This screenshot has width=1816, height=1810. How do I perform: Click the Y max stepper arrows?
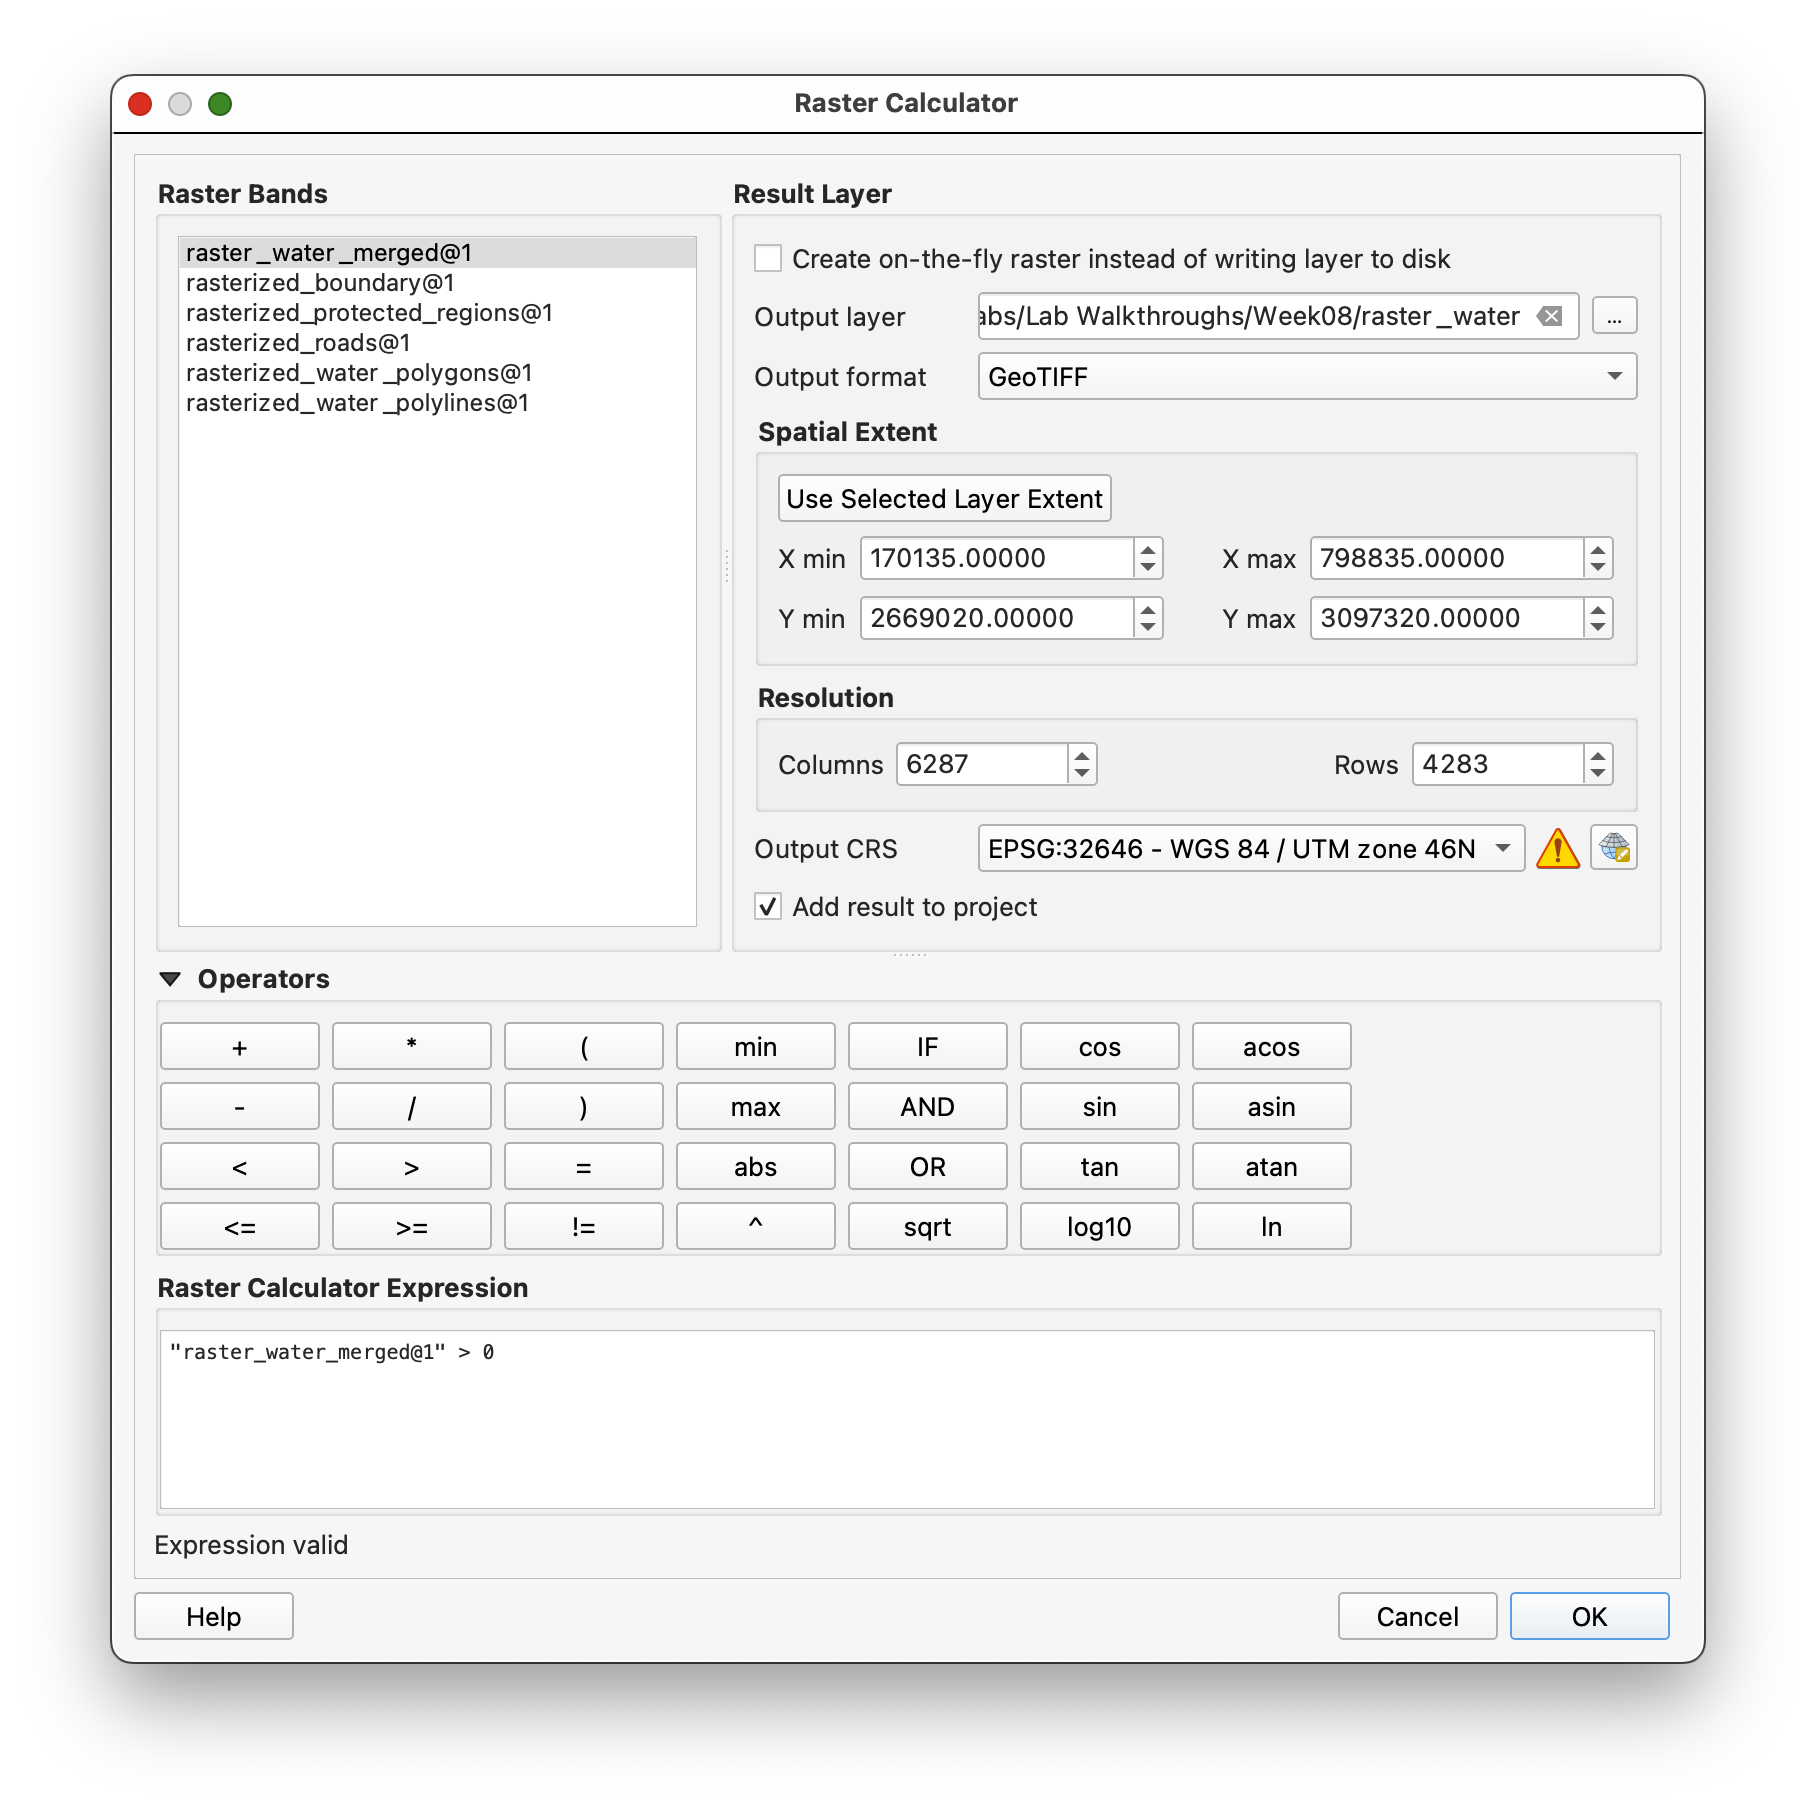tap(1598, 618)
